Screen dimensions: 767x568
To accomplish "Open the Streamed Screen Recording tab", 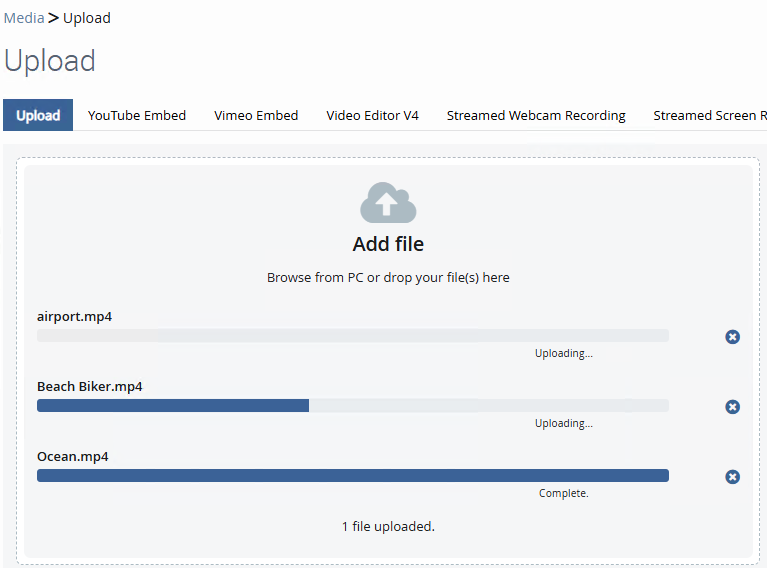I will 709,115.
